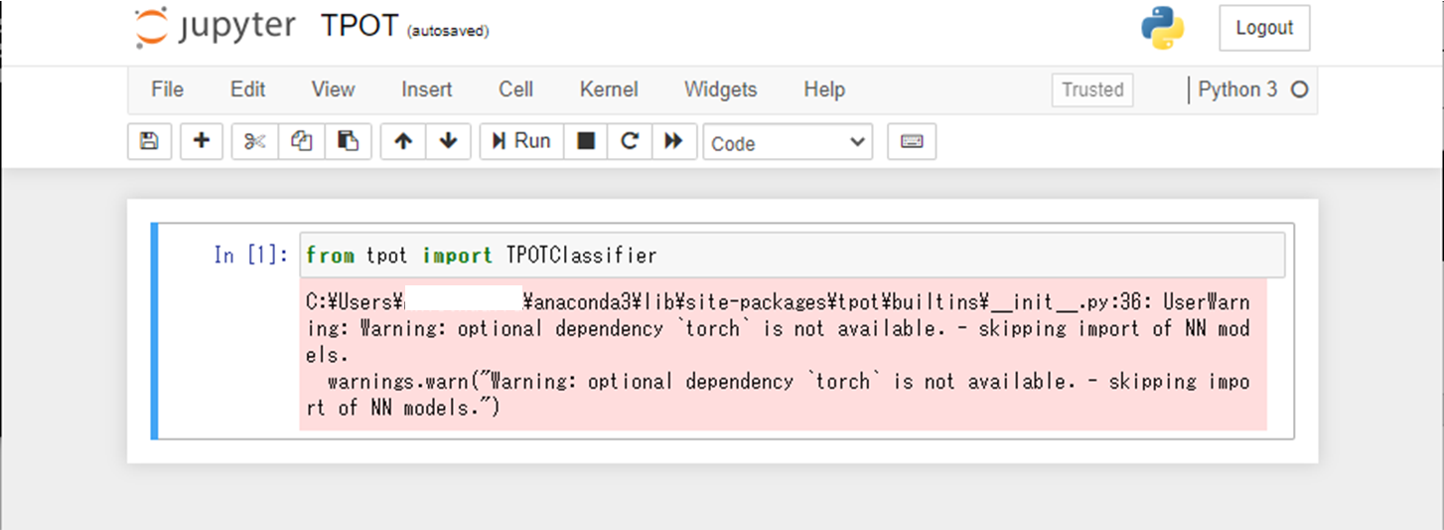
Task: Open the cell type Code dropdown
Action: point(787,143)
